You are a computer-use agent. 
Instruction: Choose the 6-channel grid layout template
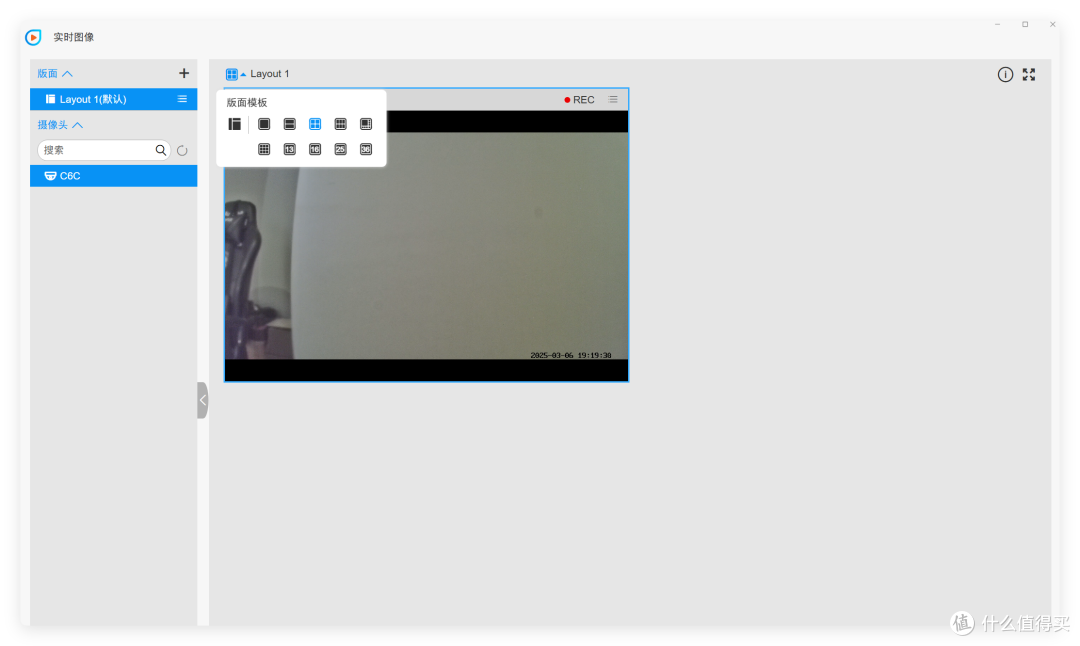pos(340,124)
